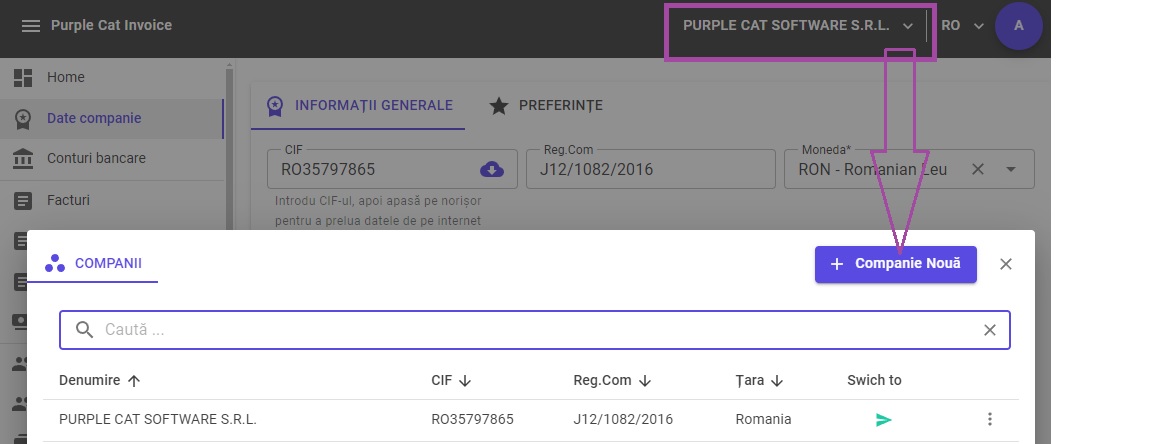The height and width of the screenshot is (444, 1166).
Task: Clear the Moneda currency selection
Action: tap(979, 169)
